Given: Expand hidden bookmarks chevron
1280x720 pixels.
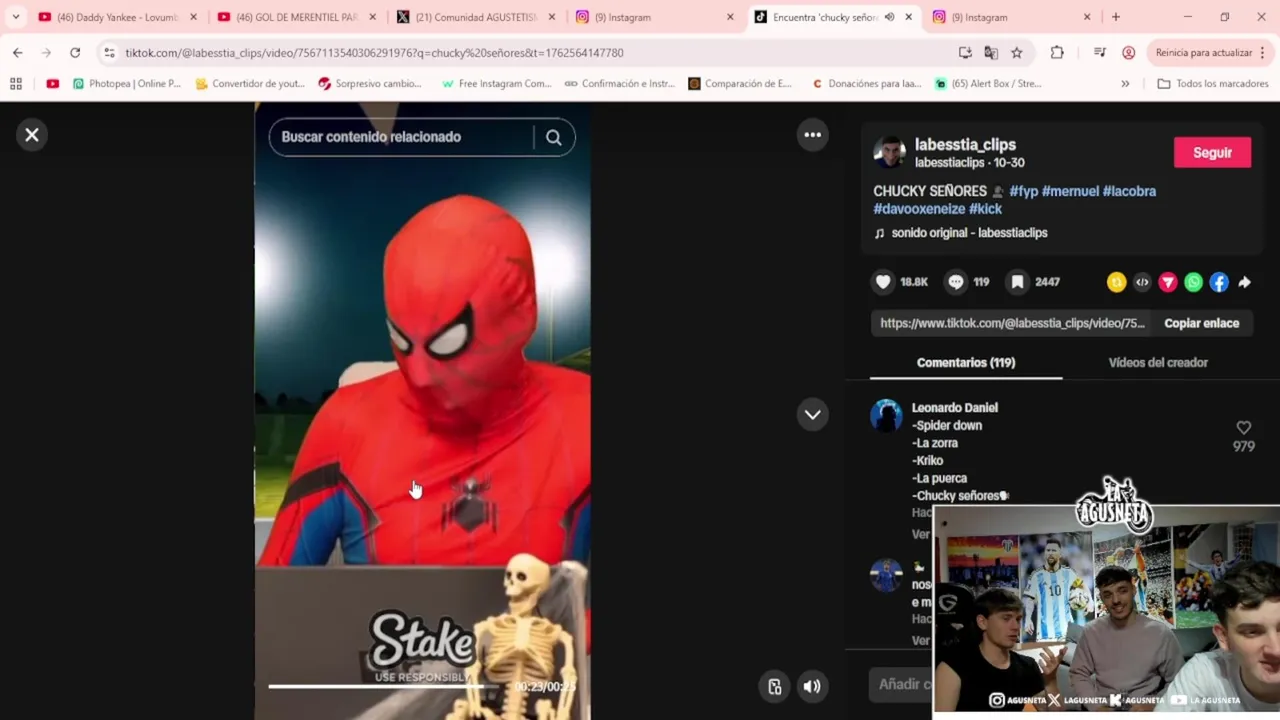Looking at the screenshot, I should pos(1125,84).
